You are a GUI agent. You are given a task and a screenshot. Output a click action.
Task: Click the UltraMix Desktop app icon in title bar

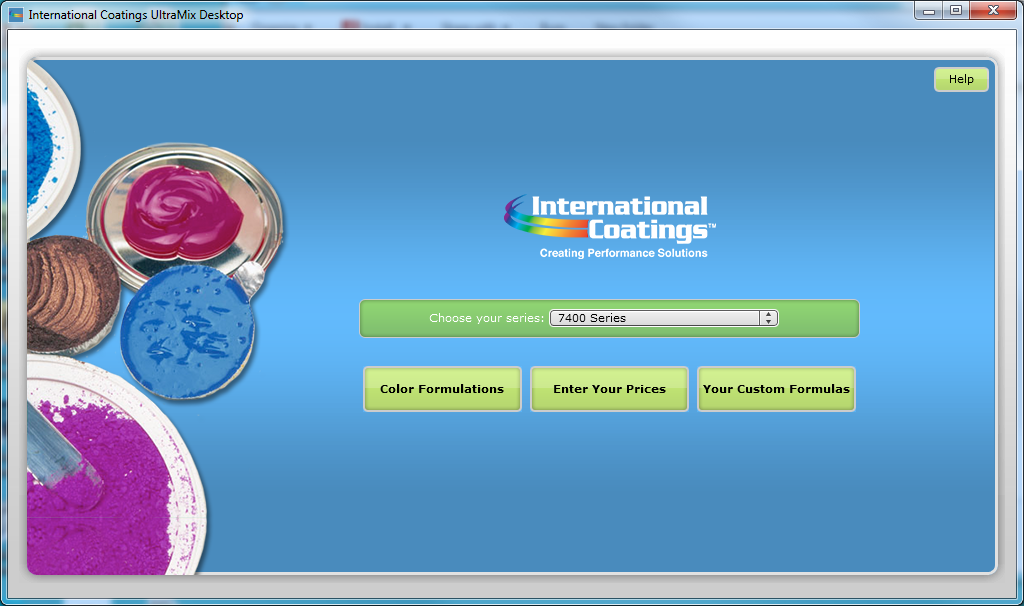pyautogui.click(x=16, y=14)
